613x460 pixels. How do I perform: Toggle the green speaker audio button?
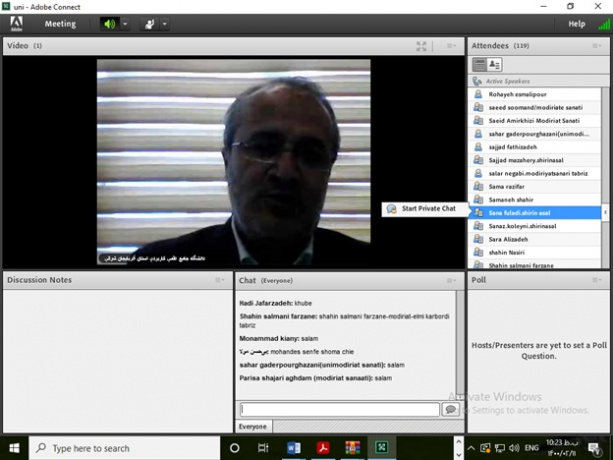110,23
